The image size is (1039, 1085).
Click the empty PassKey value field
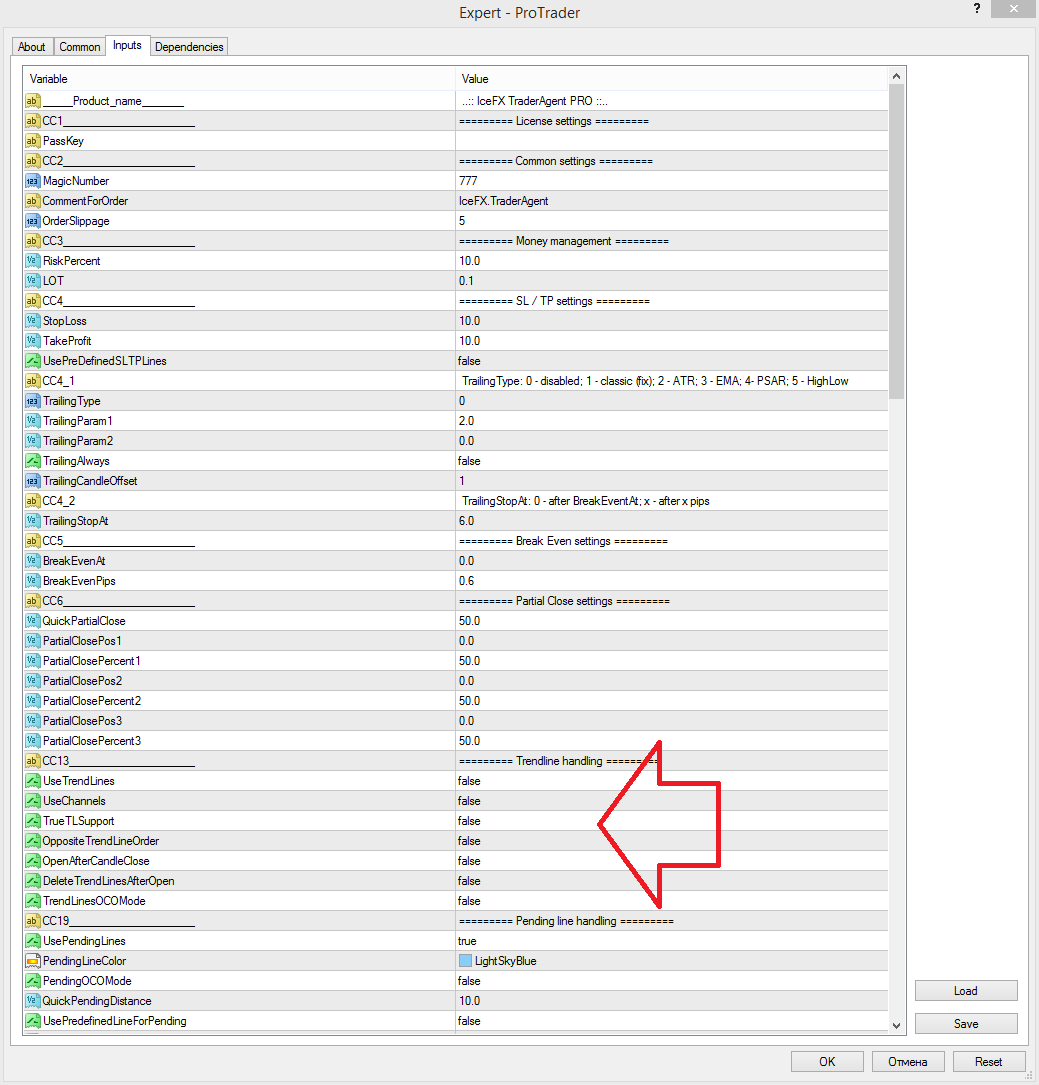(672, 141)
